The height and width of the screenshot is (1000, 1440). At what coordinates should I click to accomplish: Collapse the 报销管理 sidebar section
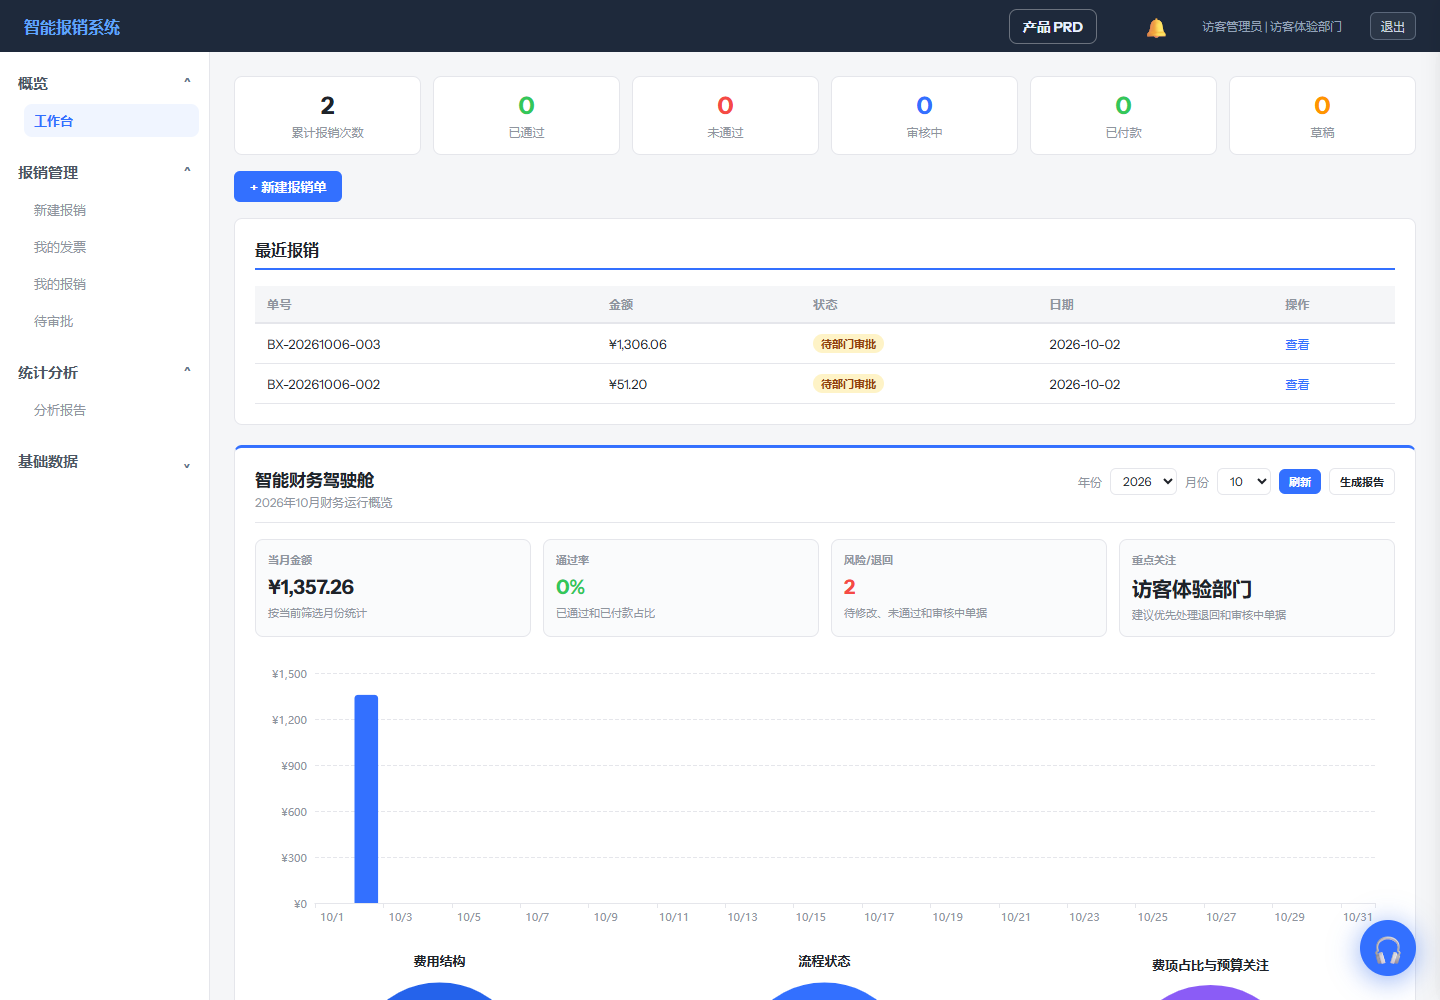[x=105, y=172]
